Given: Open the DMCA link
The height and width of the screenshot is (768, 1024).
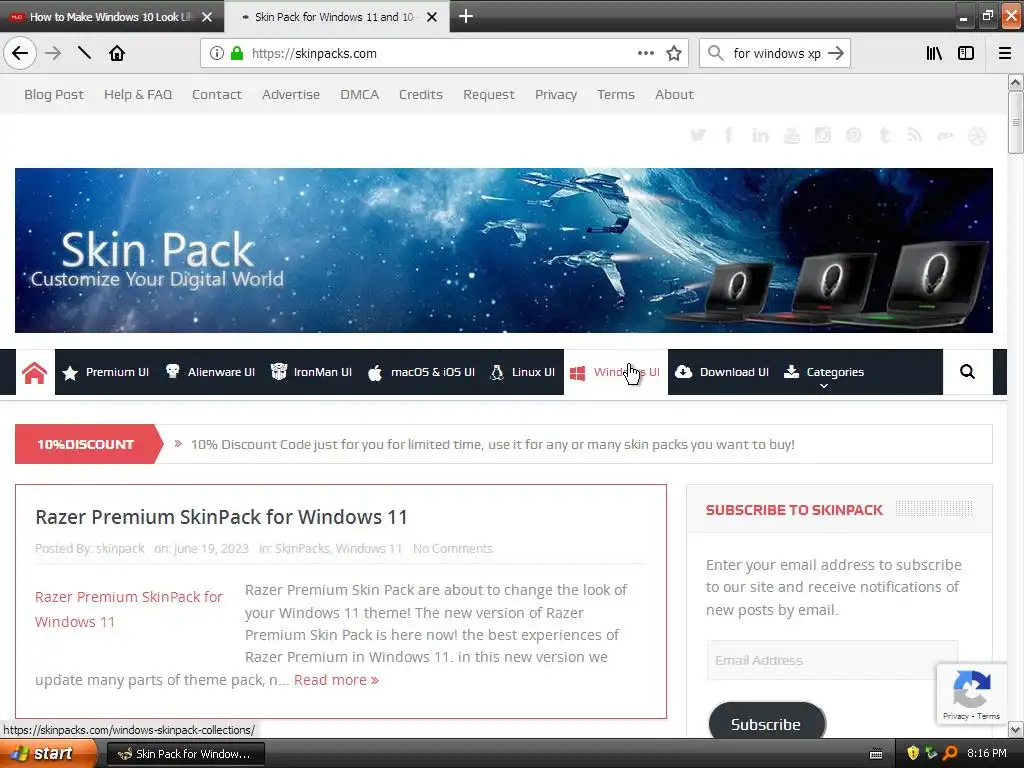Looking at the screenshot, I should click(359, 95).
